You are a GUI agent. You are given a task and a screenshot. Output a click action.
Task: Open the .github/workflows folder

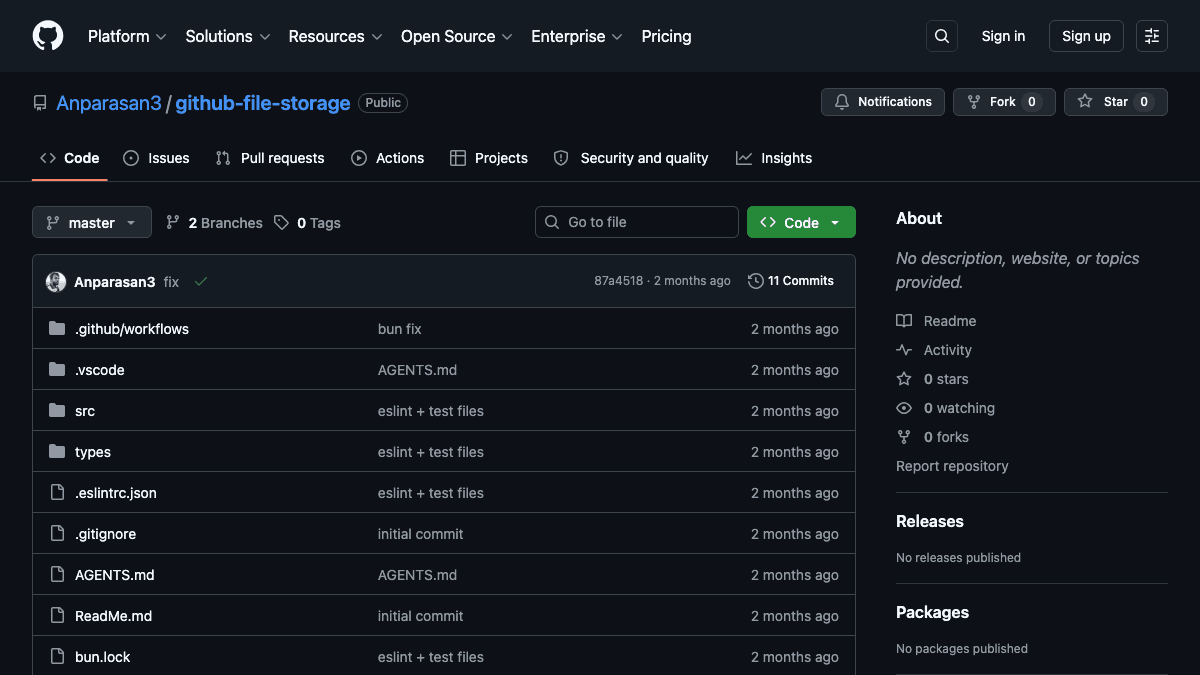132,329
